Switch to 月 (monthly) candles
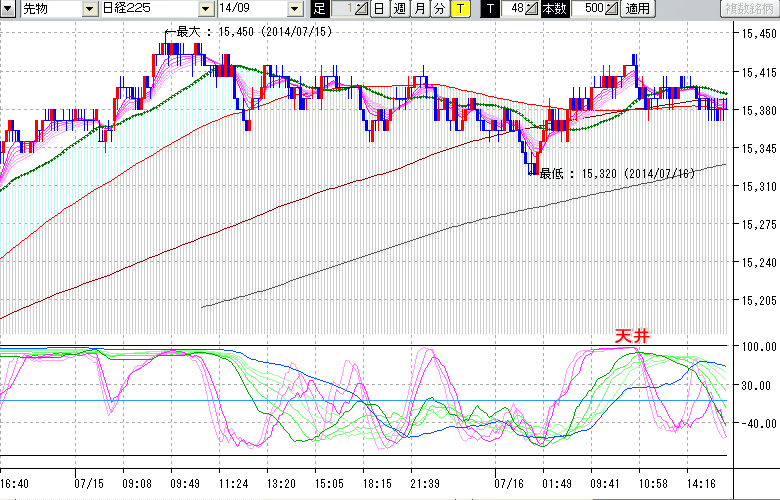Screen dimensions: 780x500 419,9
